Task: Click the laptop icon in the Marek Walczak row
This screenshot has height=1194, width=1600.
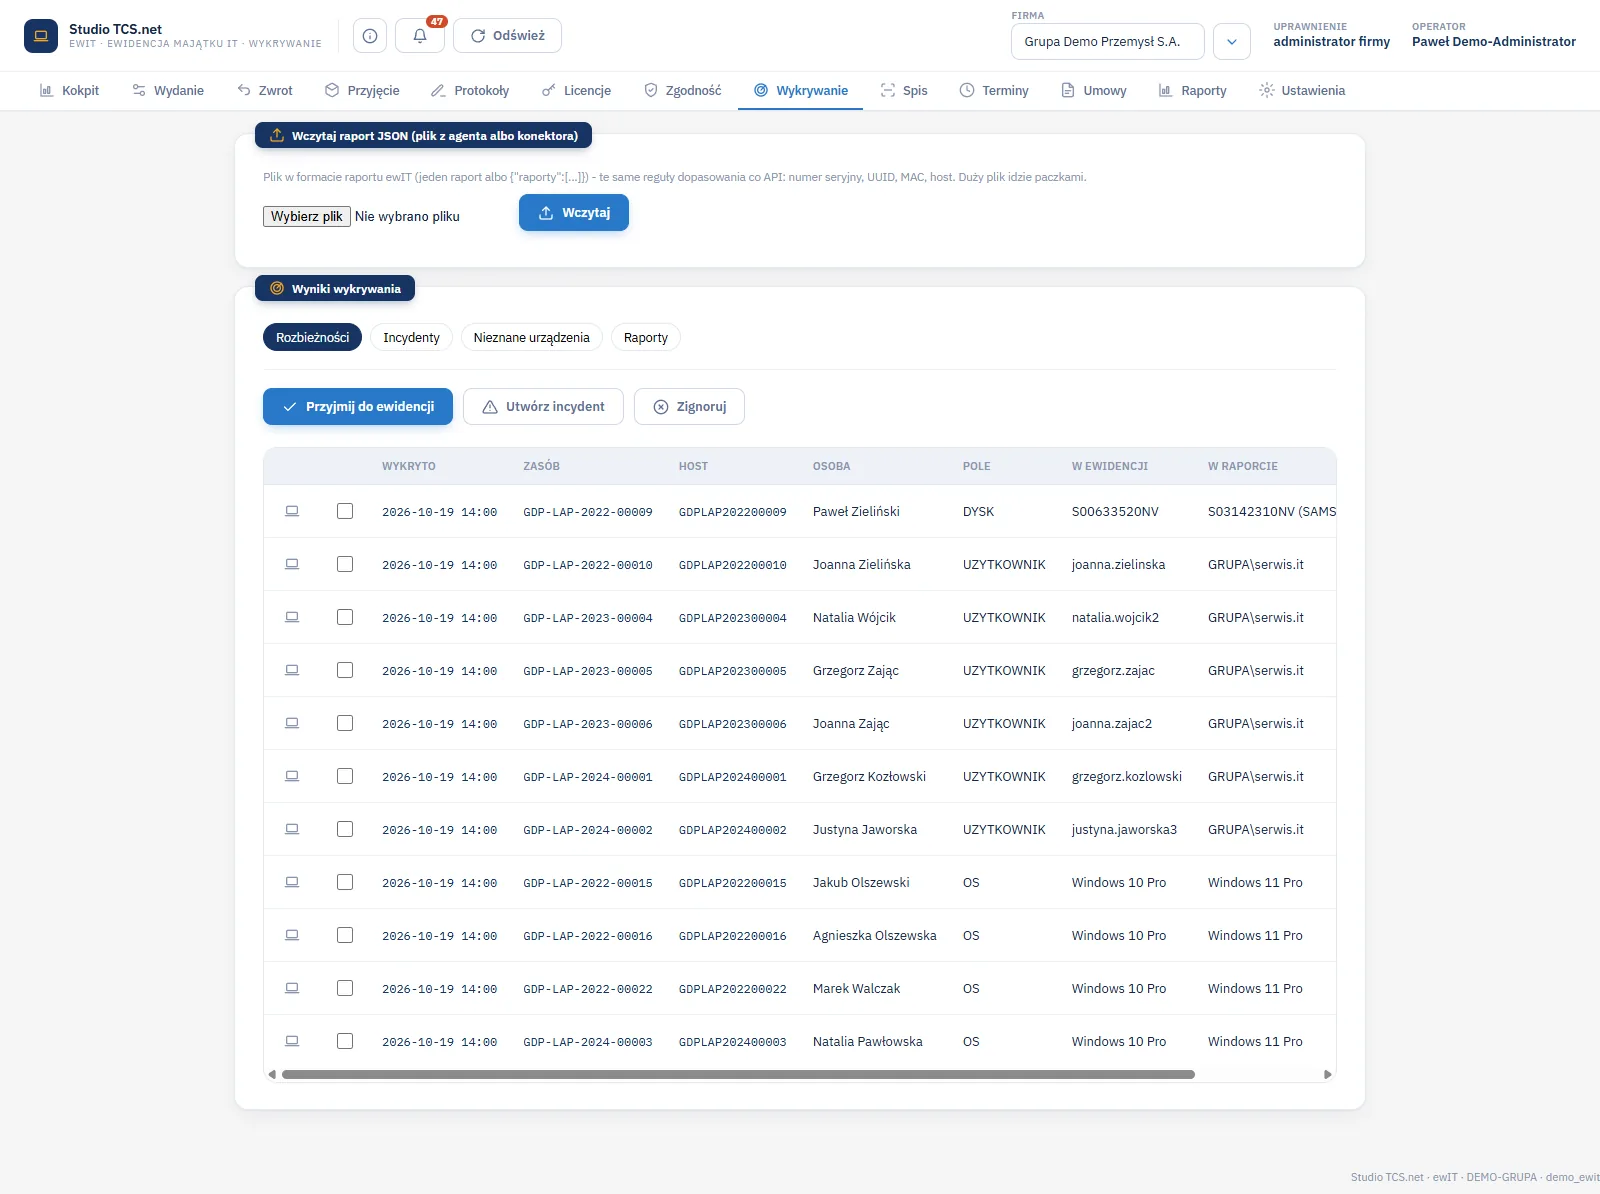Action: tap(292, 988)
